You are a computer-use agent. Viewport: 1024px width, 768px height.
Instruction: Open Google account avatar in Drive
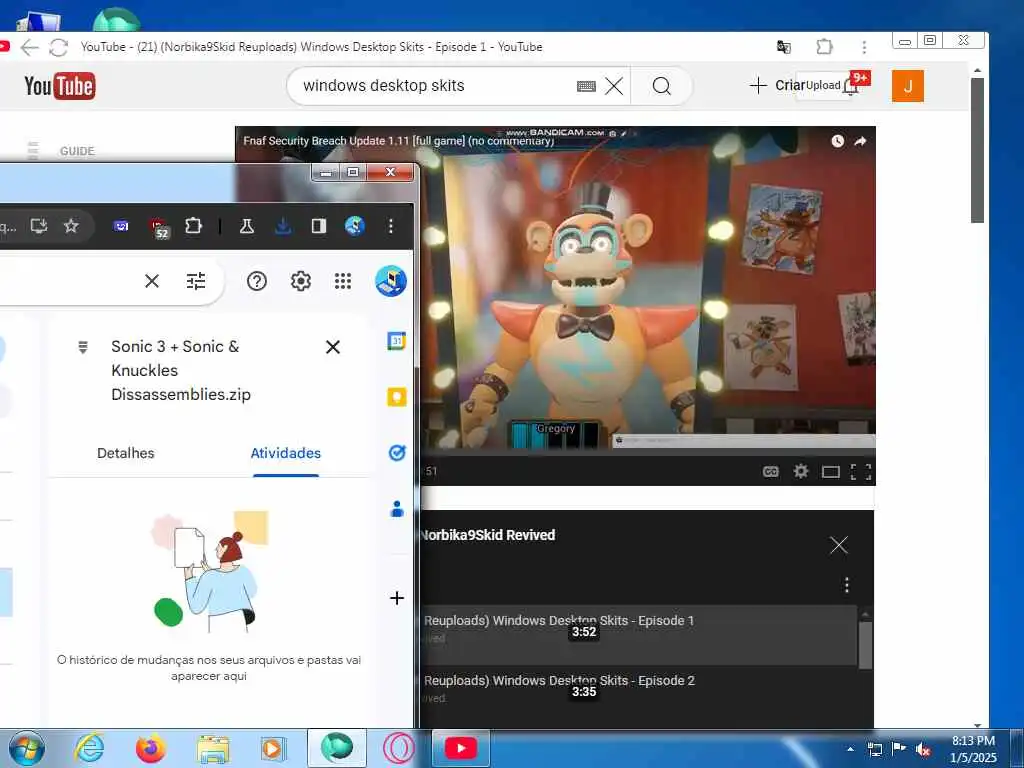coord(391,281)
